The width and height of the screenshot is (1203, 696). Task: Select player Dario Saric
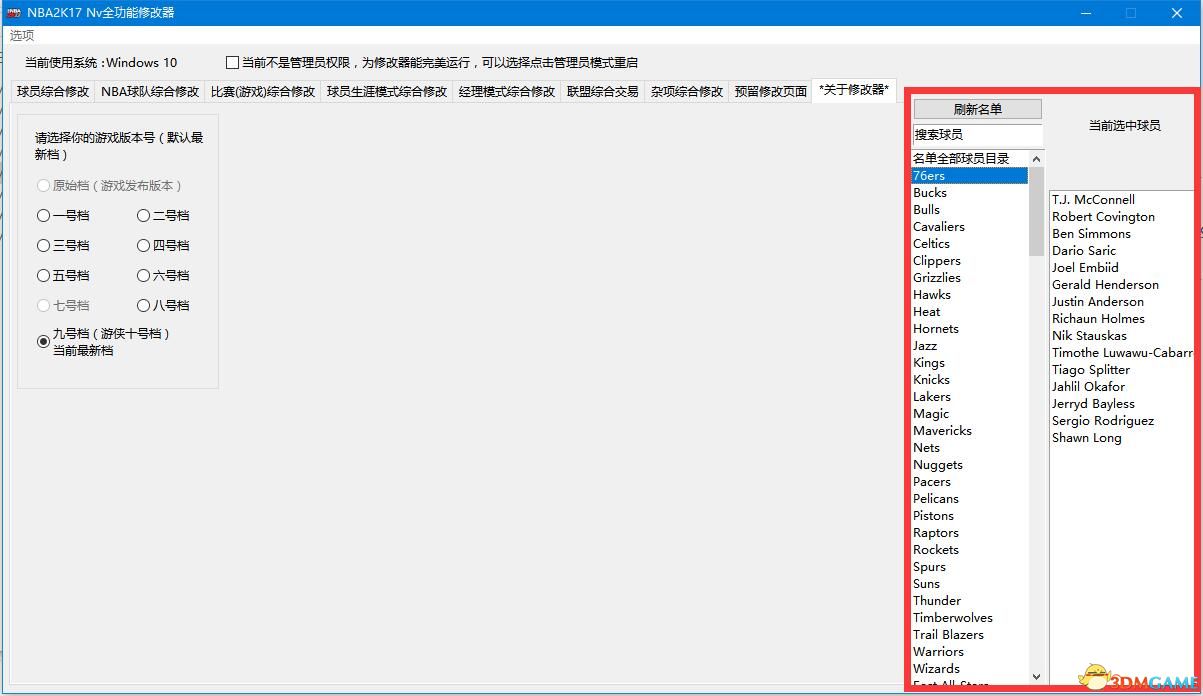tap(1122, 251)
